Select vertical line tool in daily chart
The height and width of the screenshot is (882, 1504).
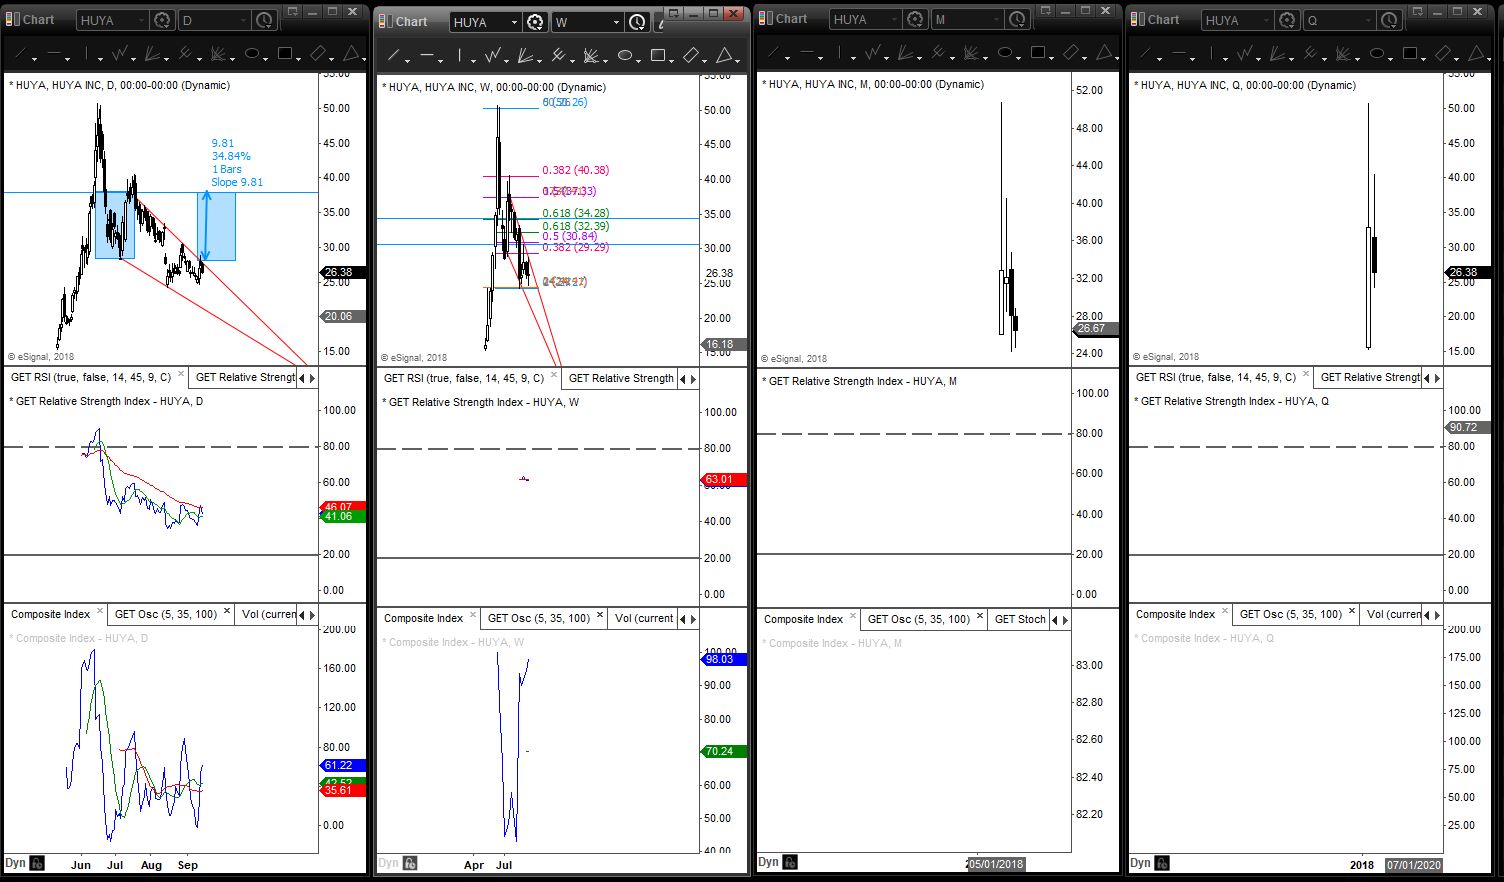click(x=87, y=53)
